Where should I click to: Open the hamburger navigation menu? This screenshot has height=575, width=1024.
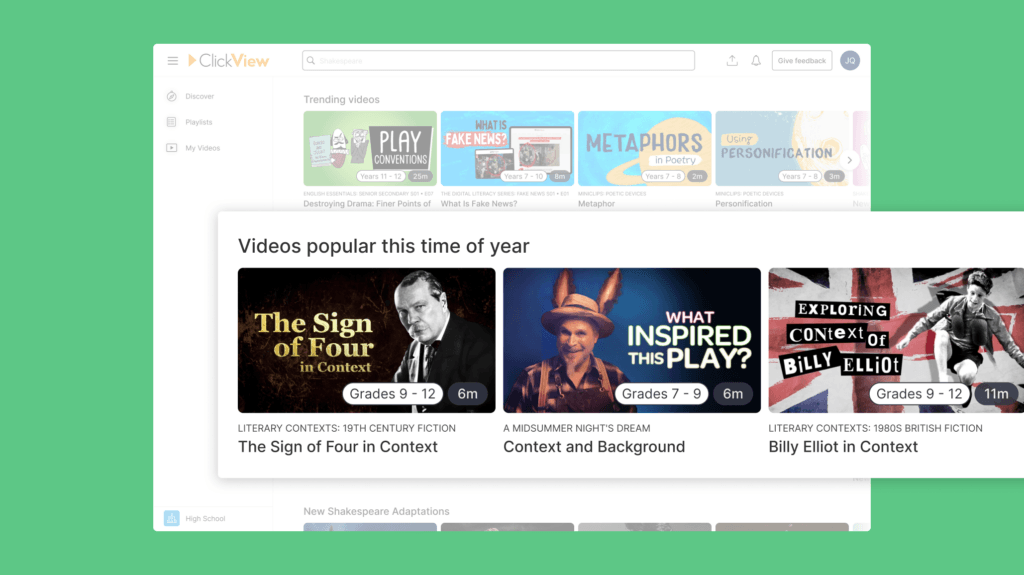(x=172, y=61)
